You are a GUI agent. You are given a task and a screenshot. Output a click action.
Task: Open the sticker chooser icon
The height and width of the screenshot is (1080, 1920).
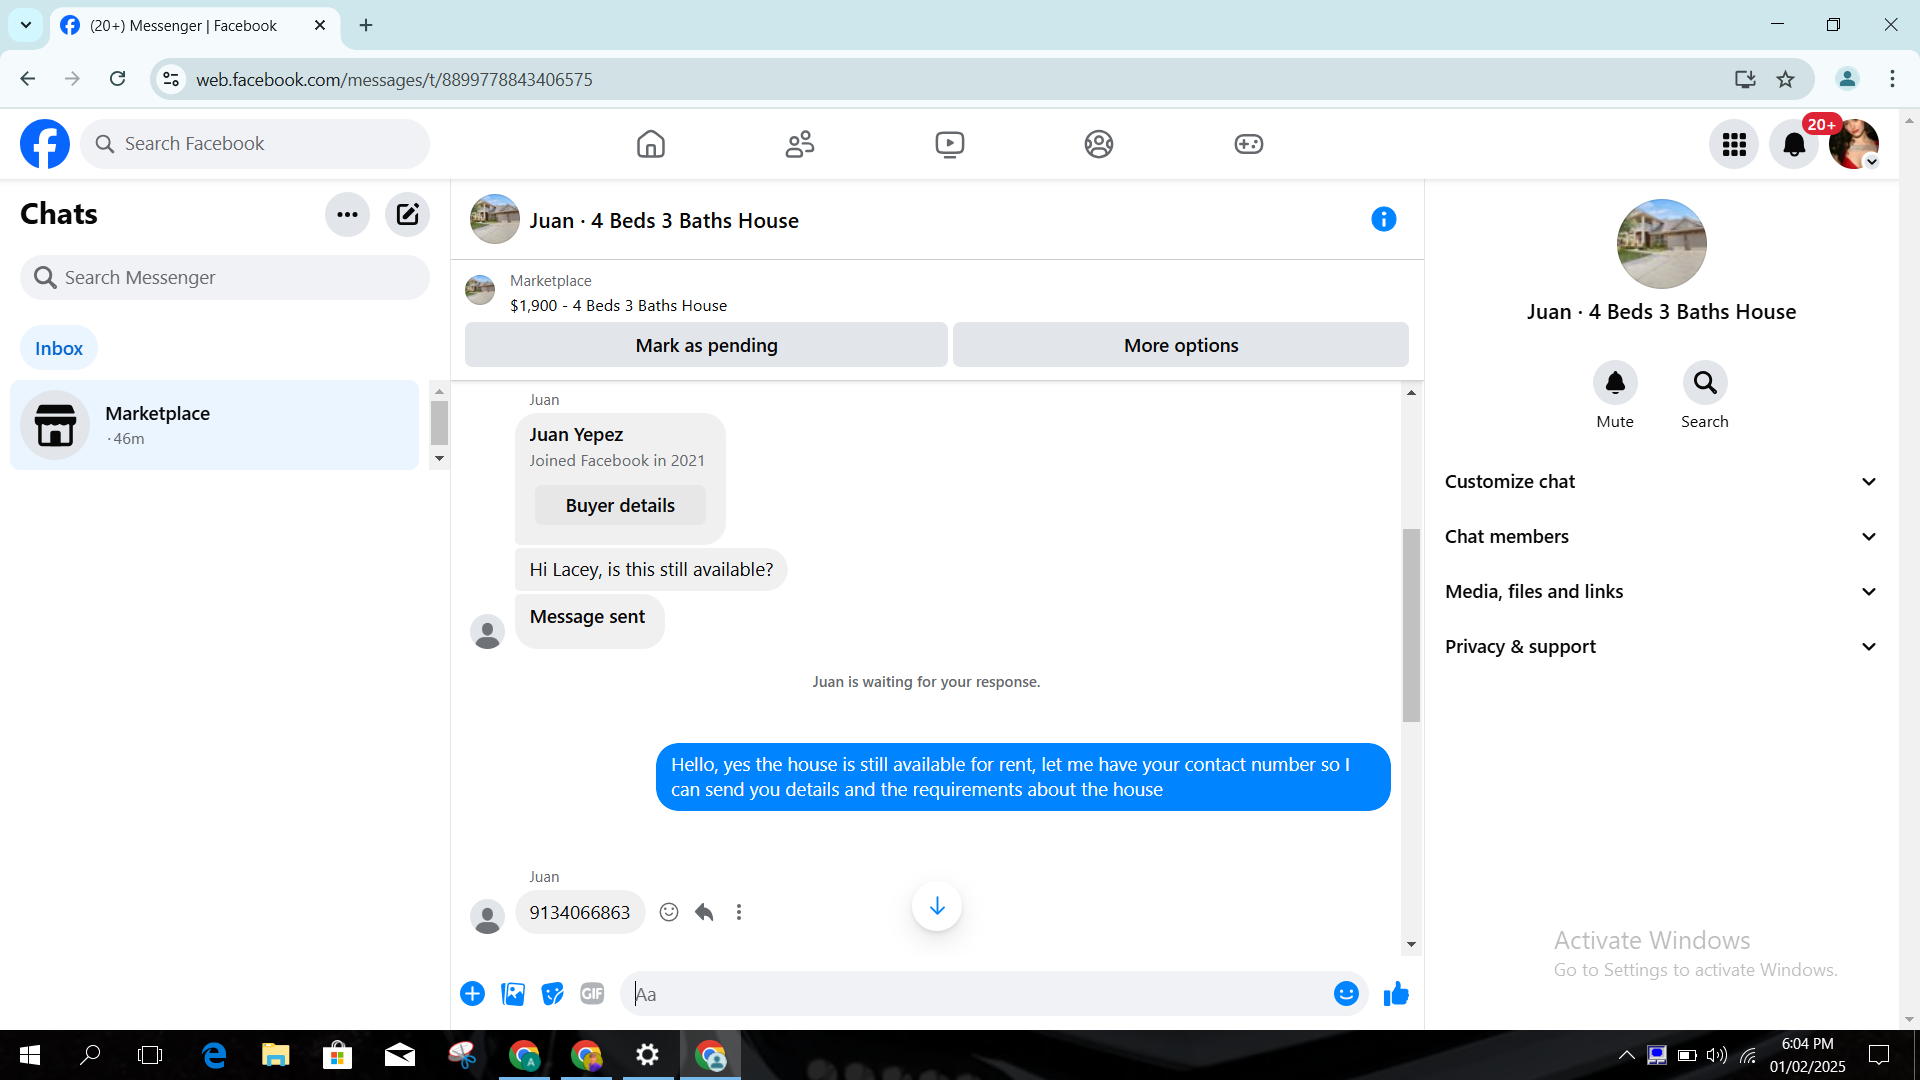click(552, 994)
